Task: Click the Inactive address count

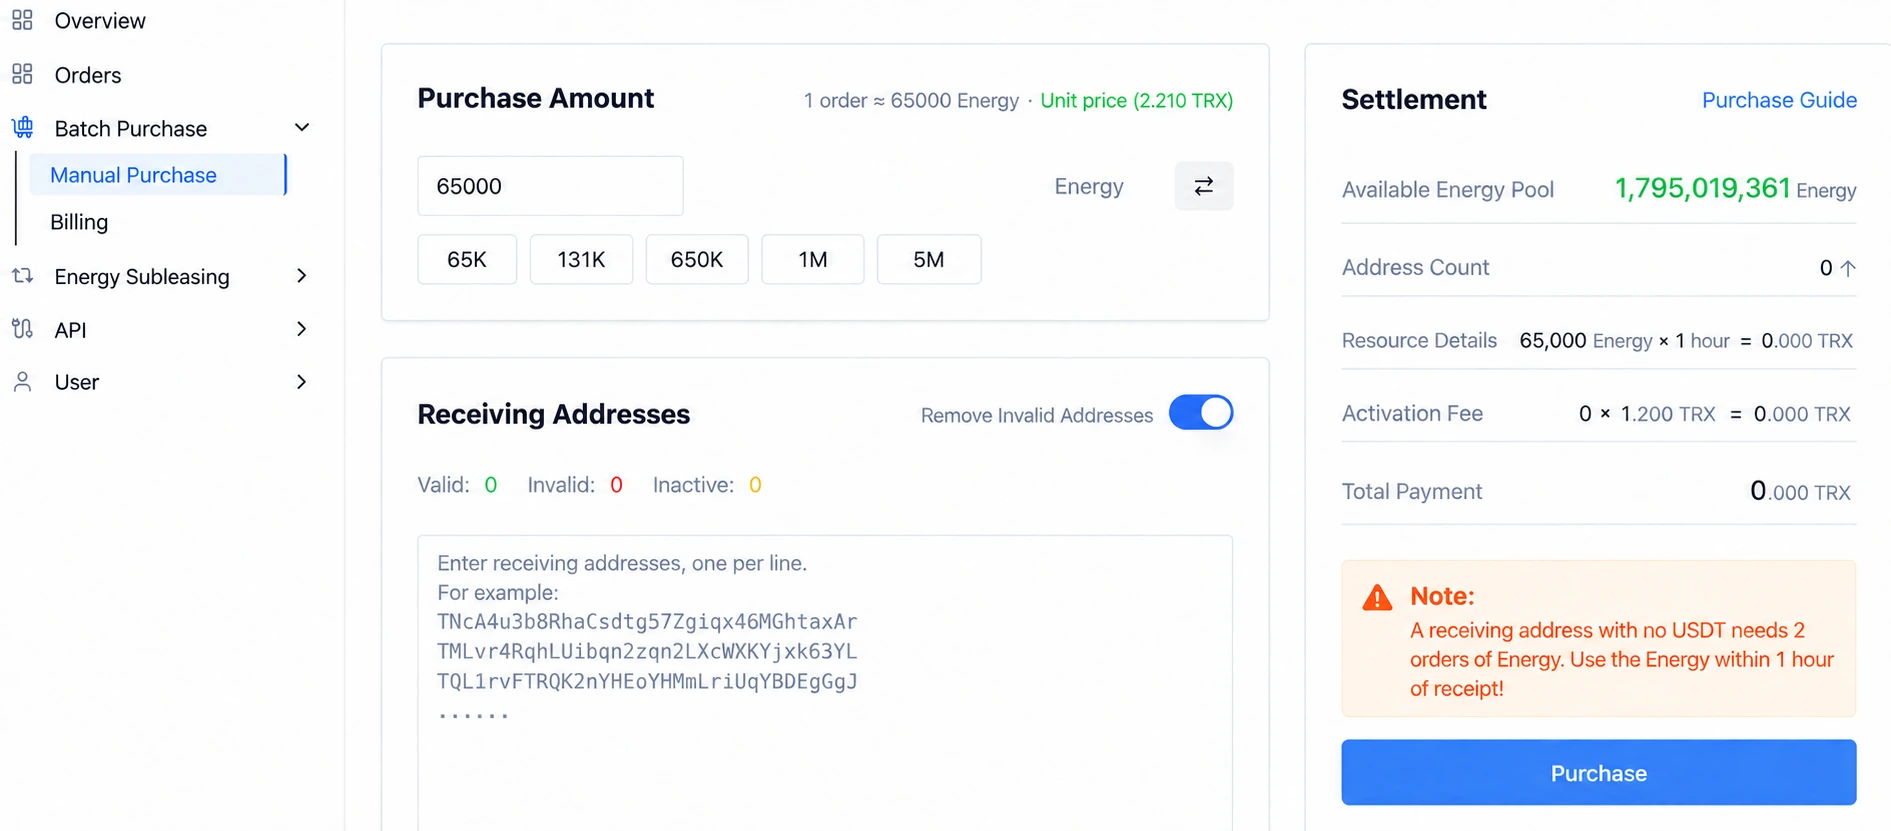Action: 755,485
